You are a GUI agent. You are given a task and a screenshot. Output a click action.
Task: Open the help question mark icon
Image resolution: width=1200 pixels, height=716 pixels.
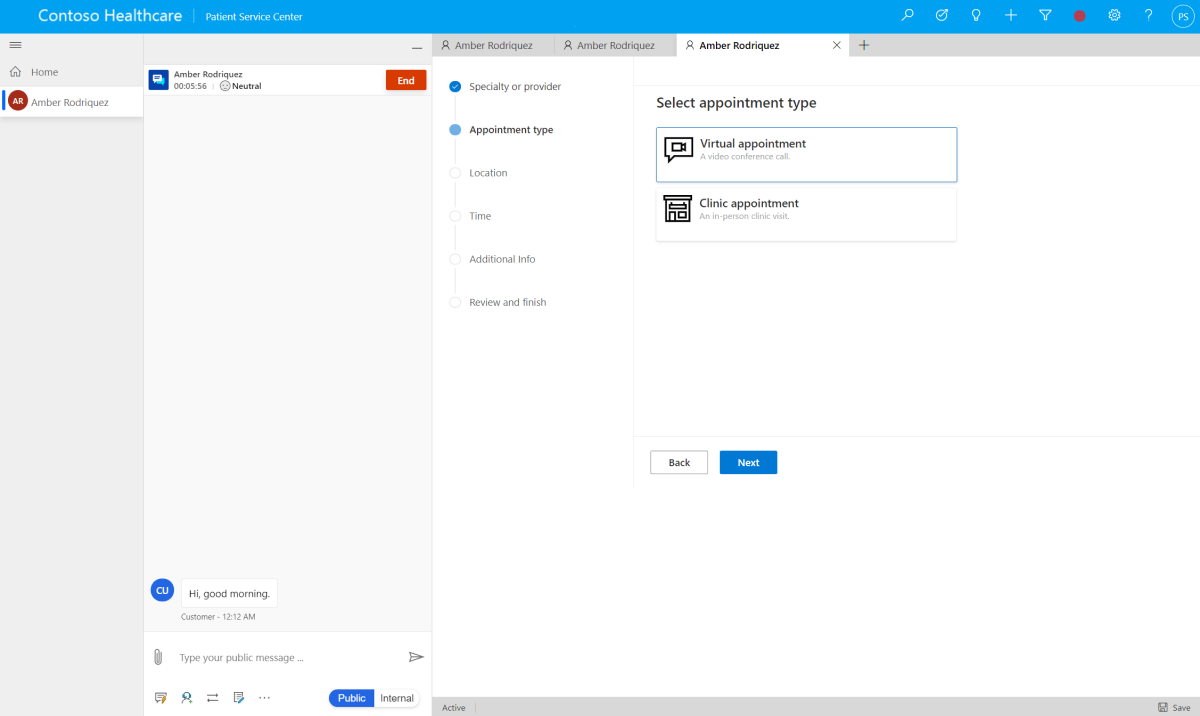[1149, 16]
